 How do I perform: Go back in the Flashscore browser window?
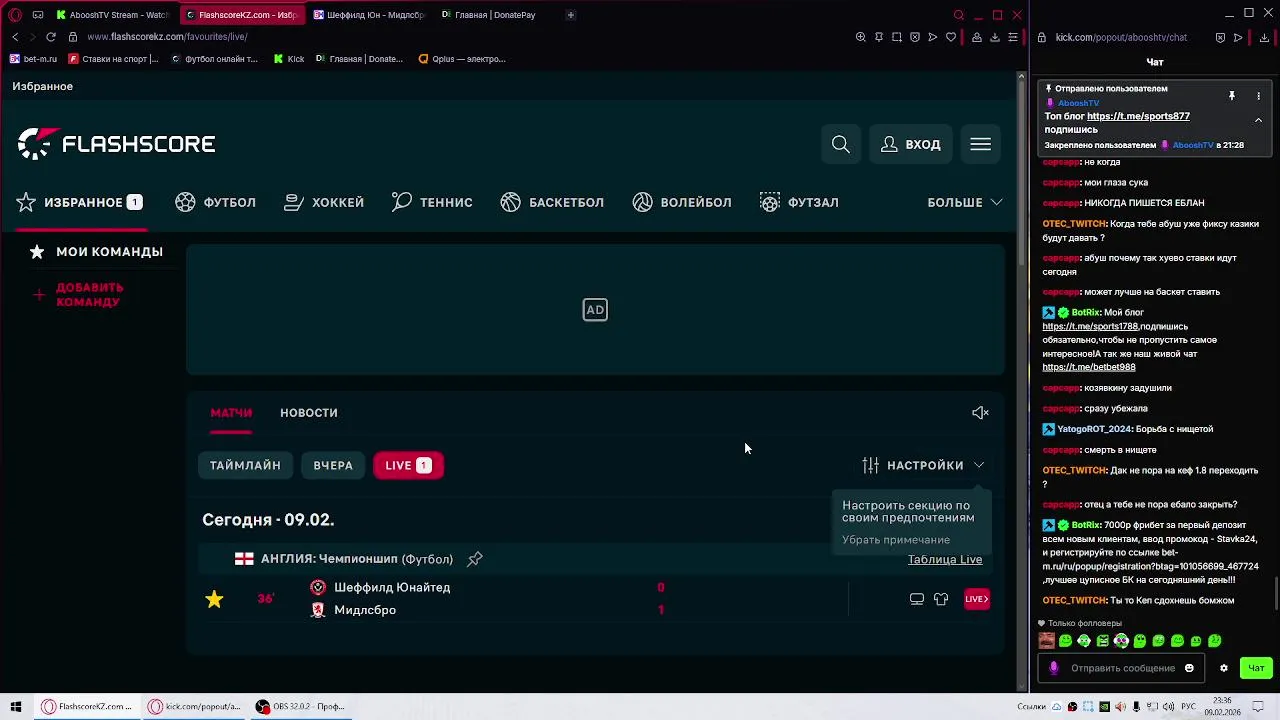(x=15, y=37)
